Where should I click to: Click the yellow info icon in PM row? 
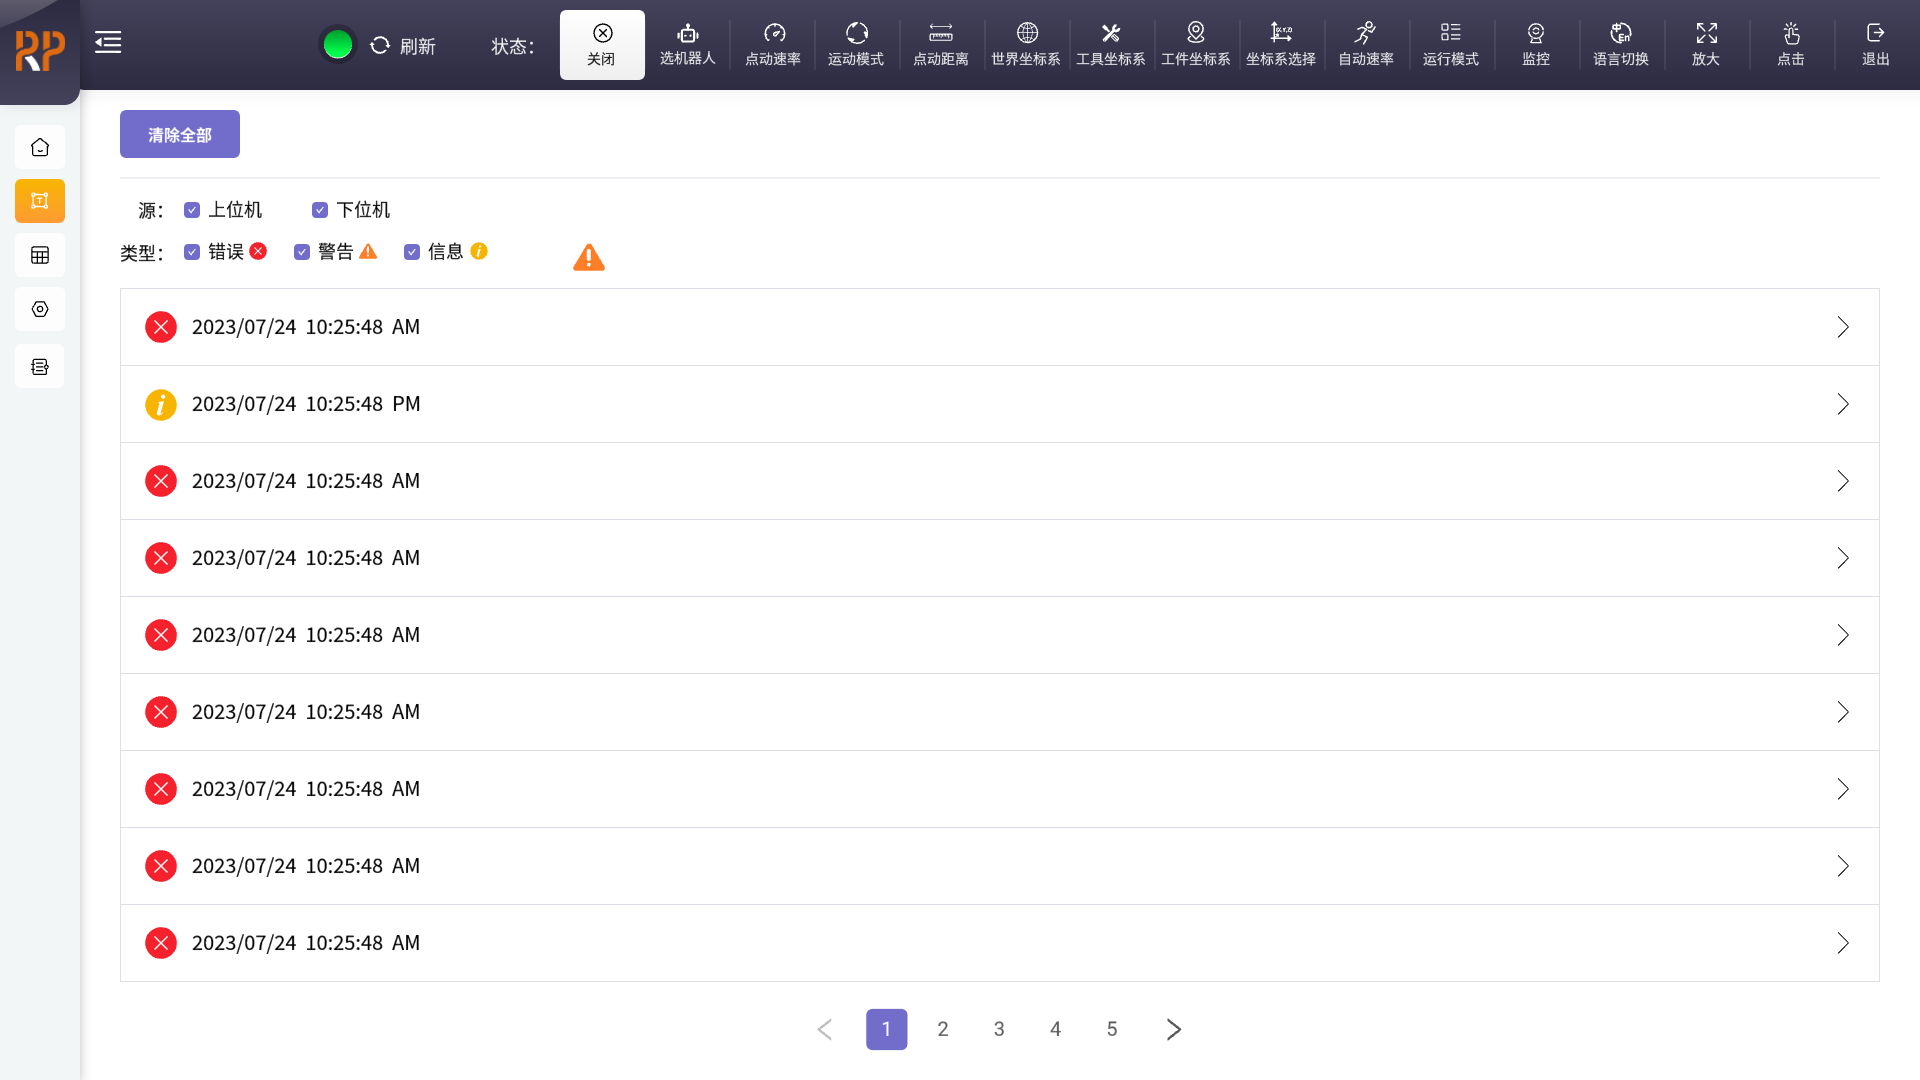pyautogui.click(x=161, y=404)
